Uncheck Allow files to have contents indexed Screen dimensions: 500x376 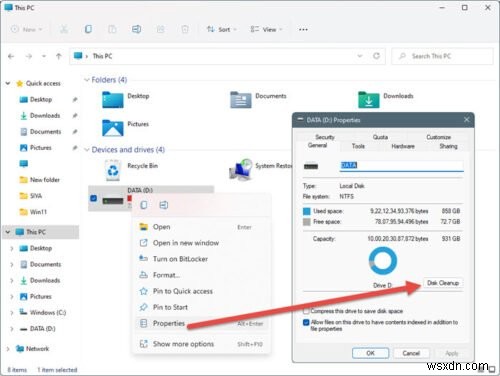pyautogui.click(x=306, y=322)
